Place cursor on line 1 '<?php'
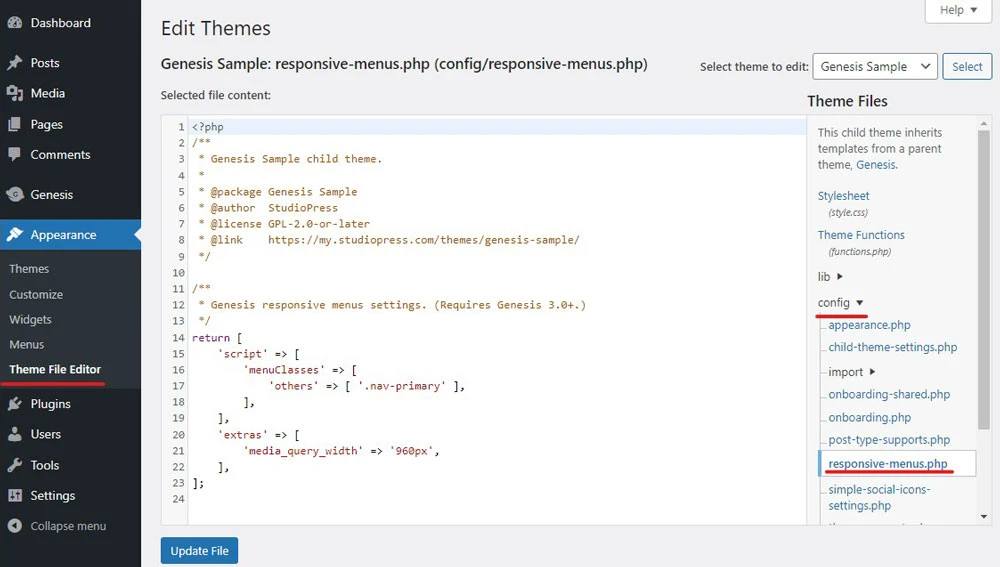This screenshot has width=1000, height=567. coord(208,126)
